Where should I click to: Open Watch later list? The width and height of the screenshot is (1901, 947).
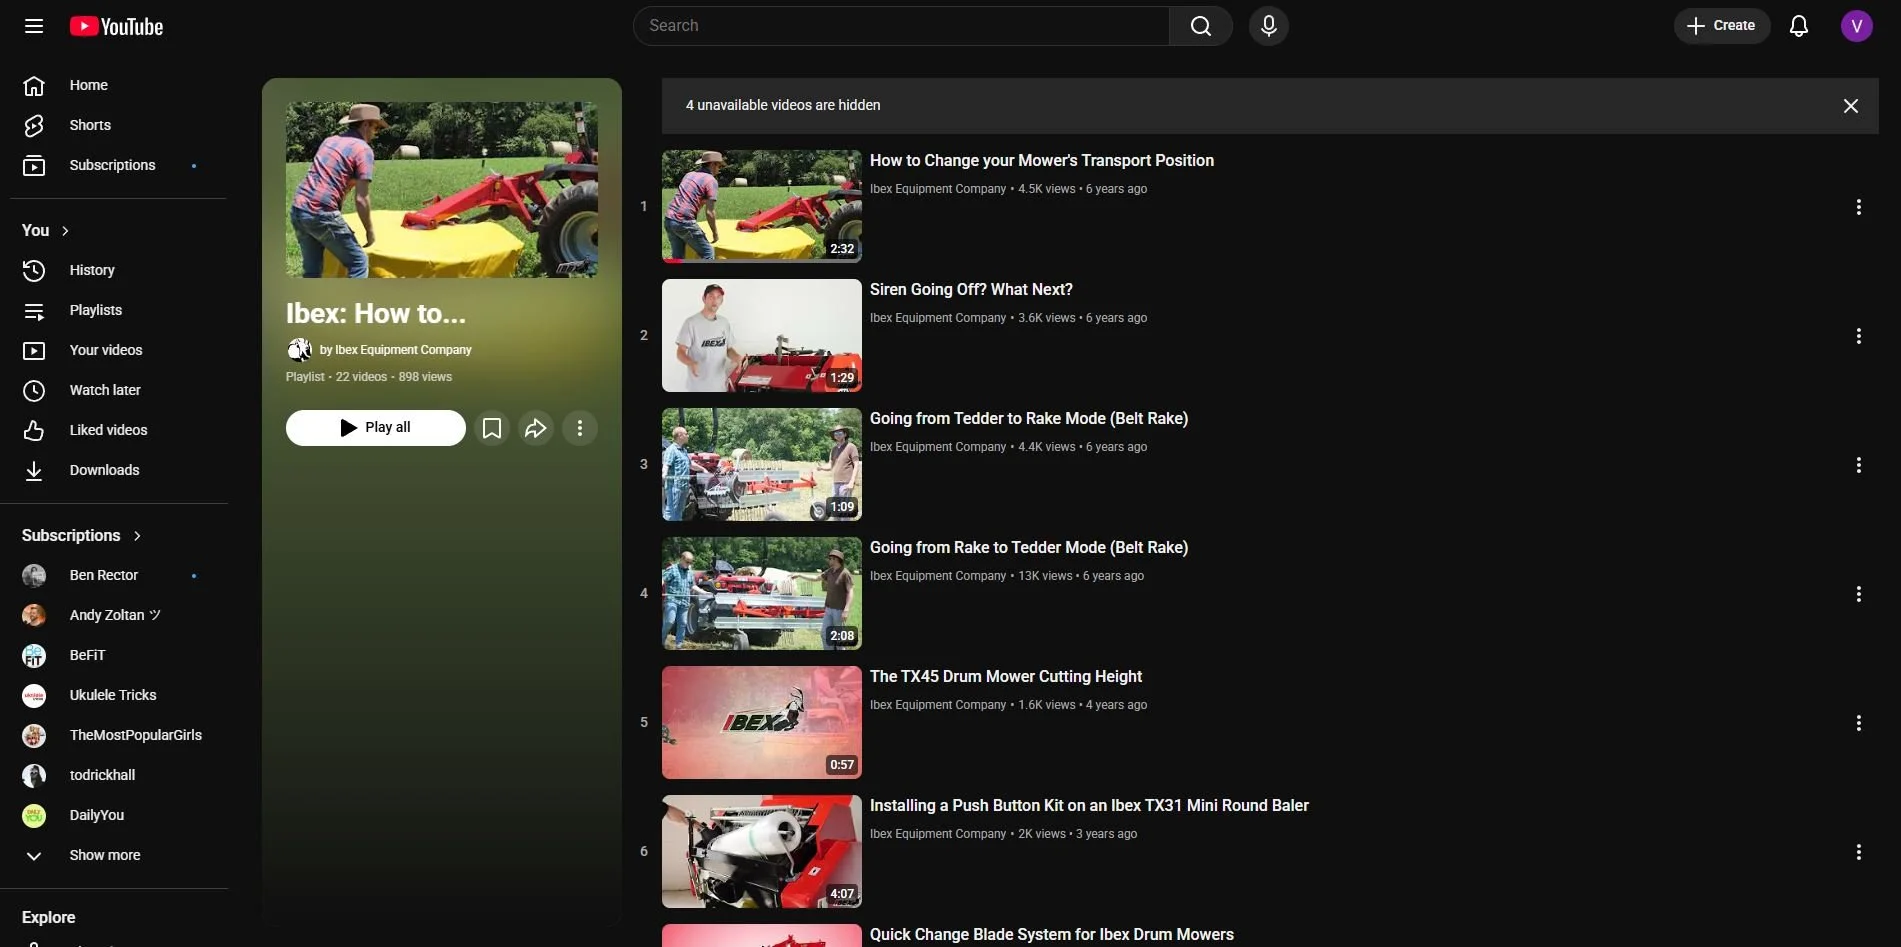click(x=113, y=390)
